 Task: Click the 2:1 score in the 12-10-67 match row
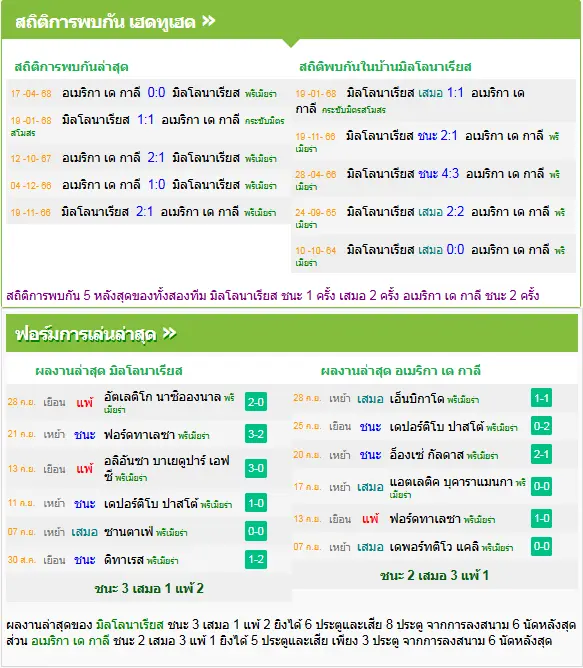[x=156, y=158]
